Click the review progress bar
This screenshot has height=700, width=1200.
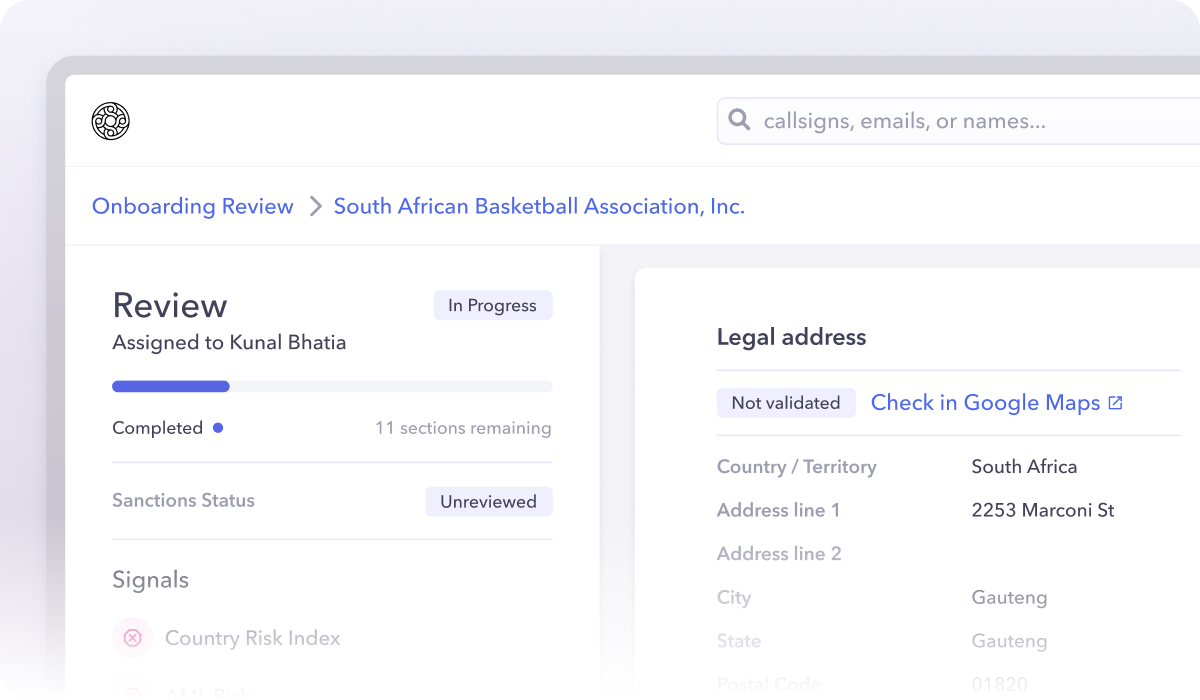332,386
